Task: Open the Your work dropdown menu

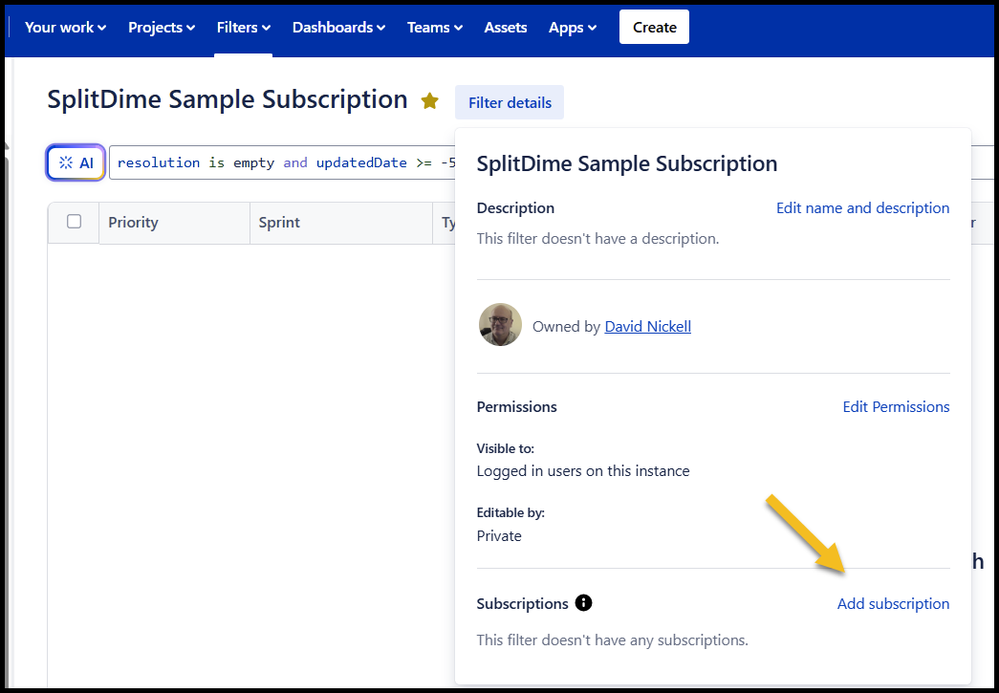Action: click(65, 27)
